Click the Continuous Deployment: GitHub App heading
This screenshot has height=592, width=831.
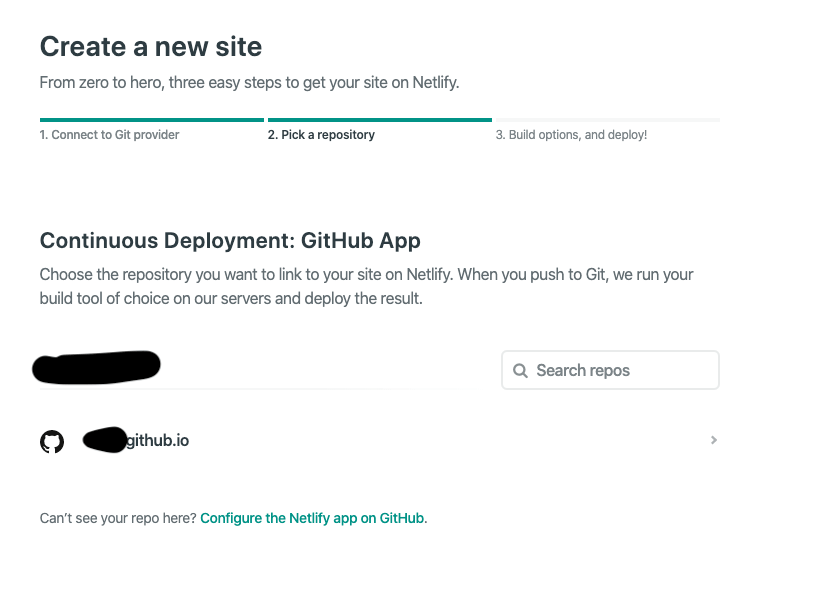[229, 240]
